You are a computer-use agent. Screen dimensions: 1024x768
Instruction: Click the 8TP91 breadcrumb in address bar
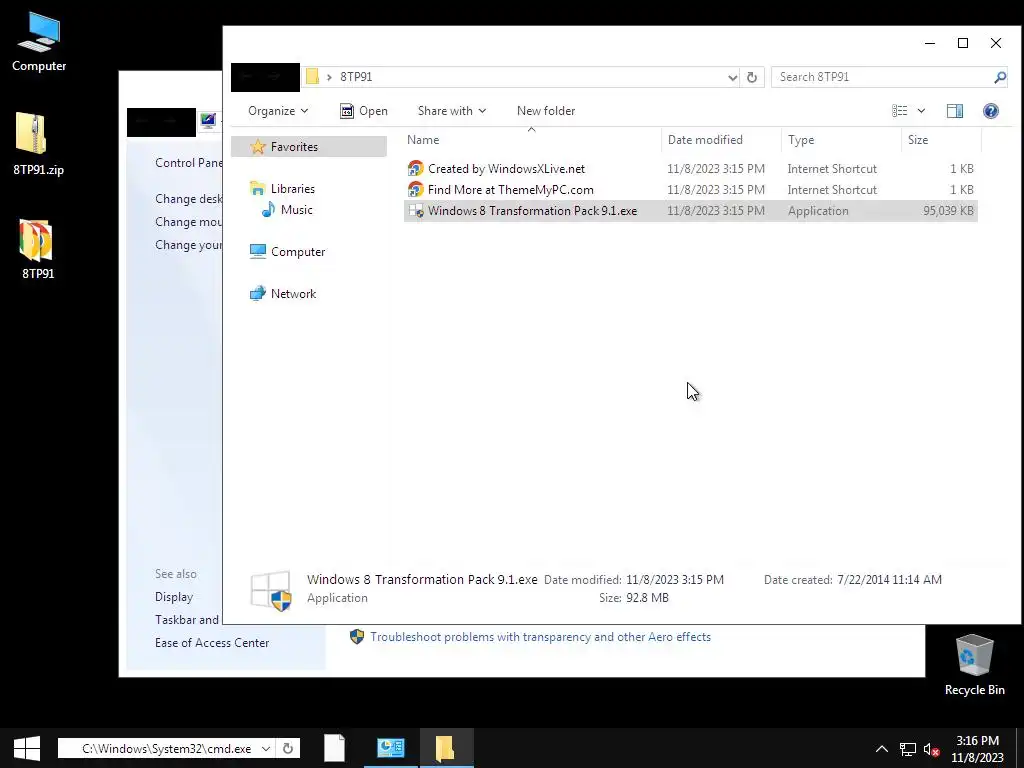[x=356, y=77]
